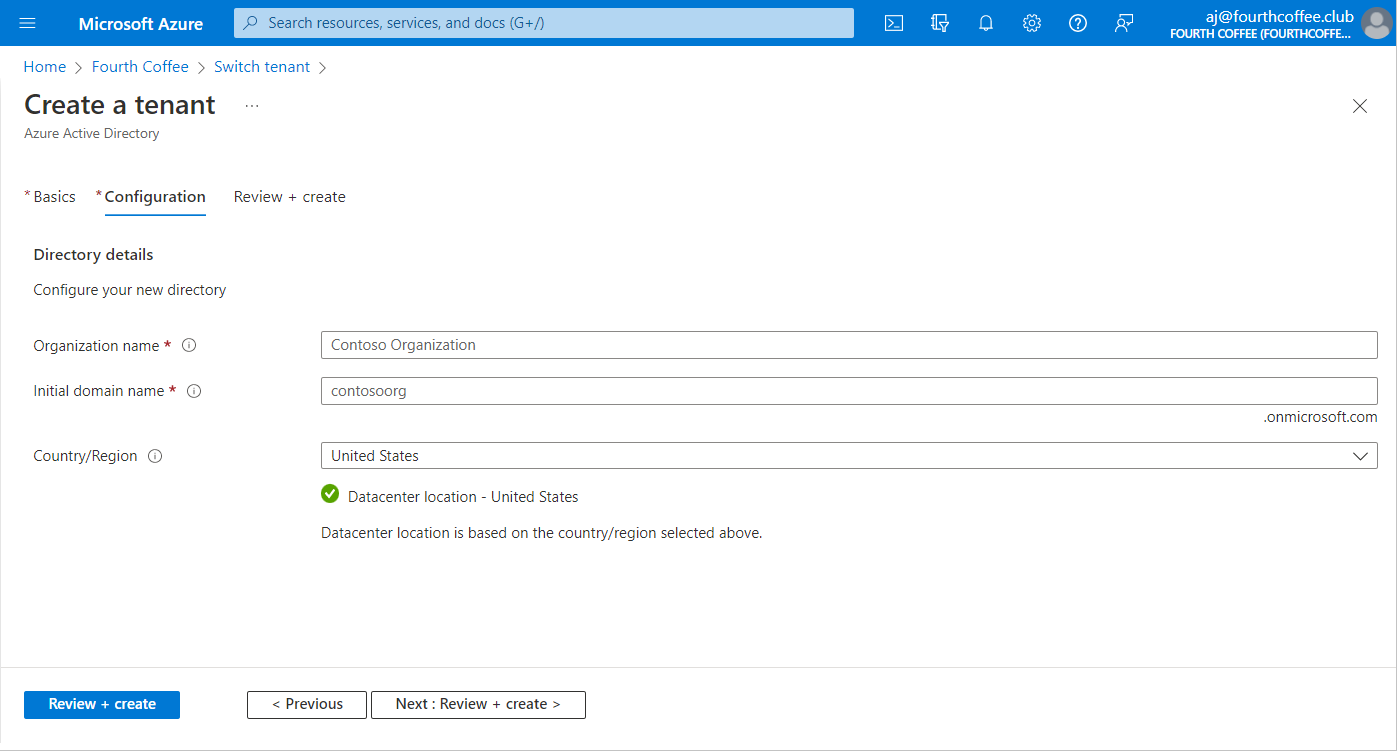Click info icon beside Initial domain name
Image resolution: width=1397 pixels, height=752 pixels.
(194, 391)
